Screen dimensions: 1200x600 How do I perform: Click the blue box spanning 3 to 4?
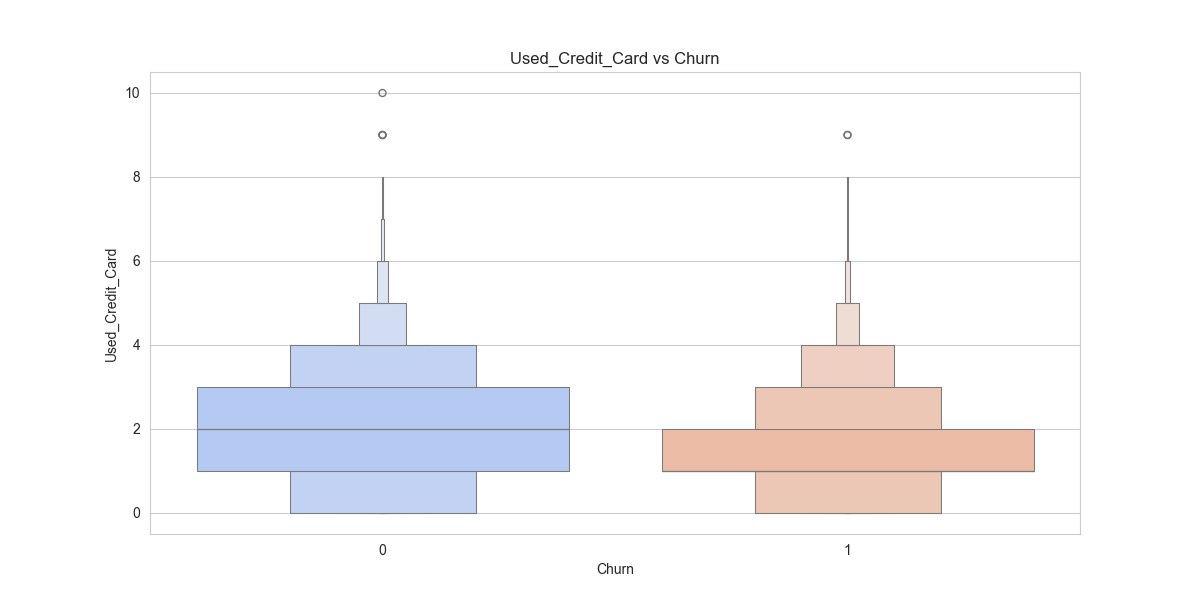click(383, 366)
